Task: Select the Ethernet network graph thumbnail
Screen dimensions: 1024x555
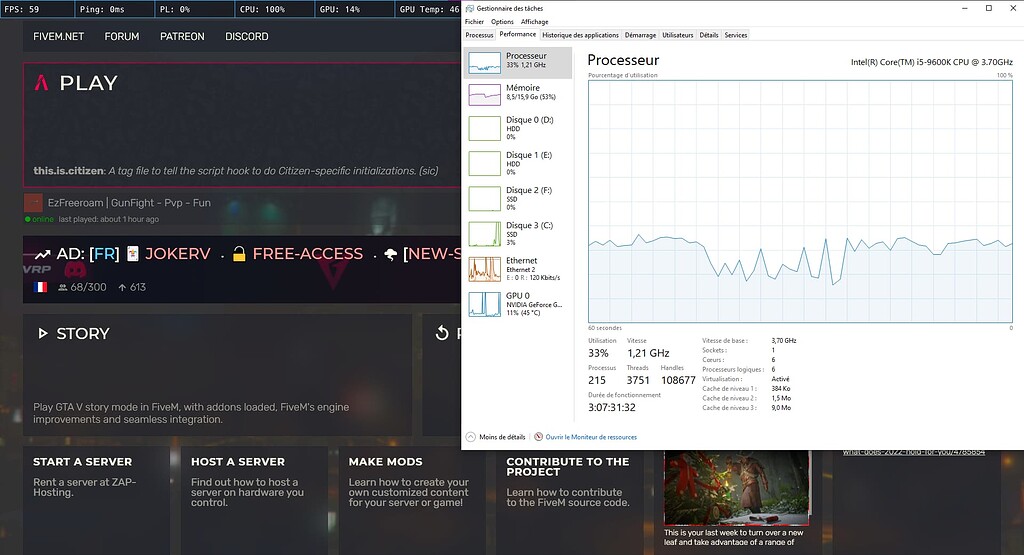Action: (485, 269)
